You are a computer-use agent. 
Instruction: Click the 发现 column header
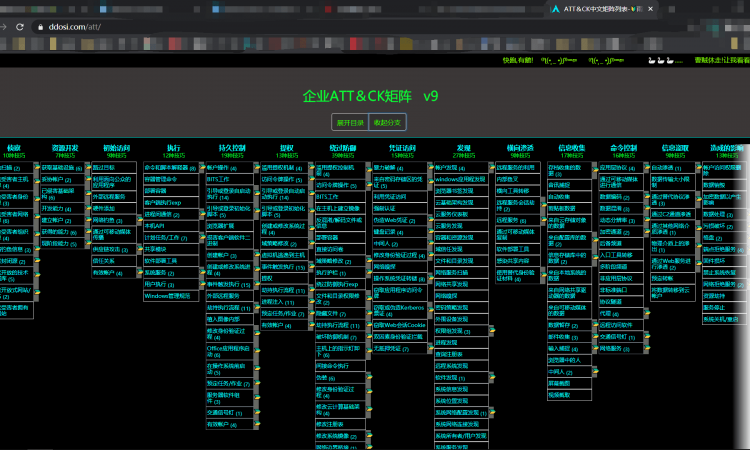pos(463,148)
